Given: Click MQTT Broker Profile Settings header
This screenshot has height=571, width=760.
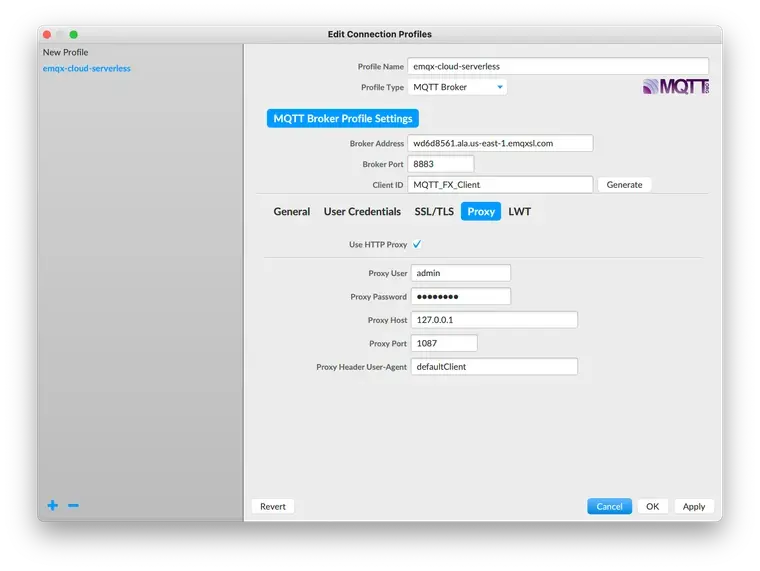Looking at the screenshot, I should click(343, 118).
